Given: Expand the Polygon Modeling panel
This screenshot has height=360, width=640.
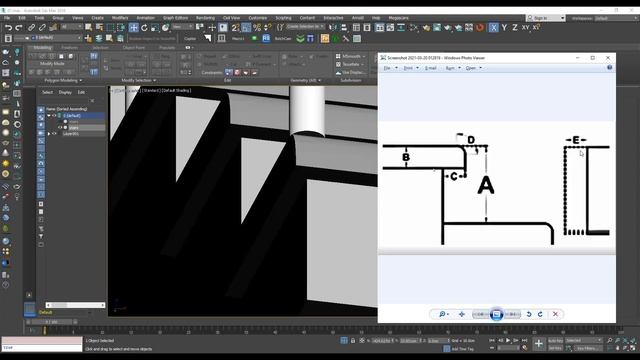Looking at the screenshot, I should tap(63, 80).
